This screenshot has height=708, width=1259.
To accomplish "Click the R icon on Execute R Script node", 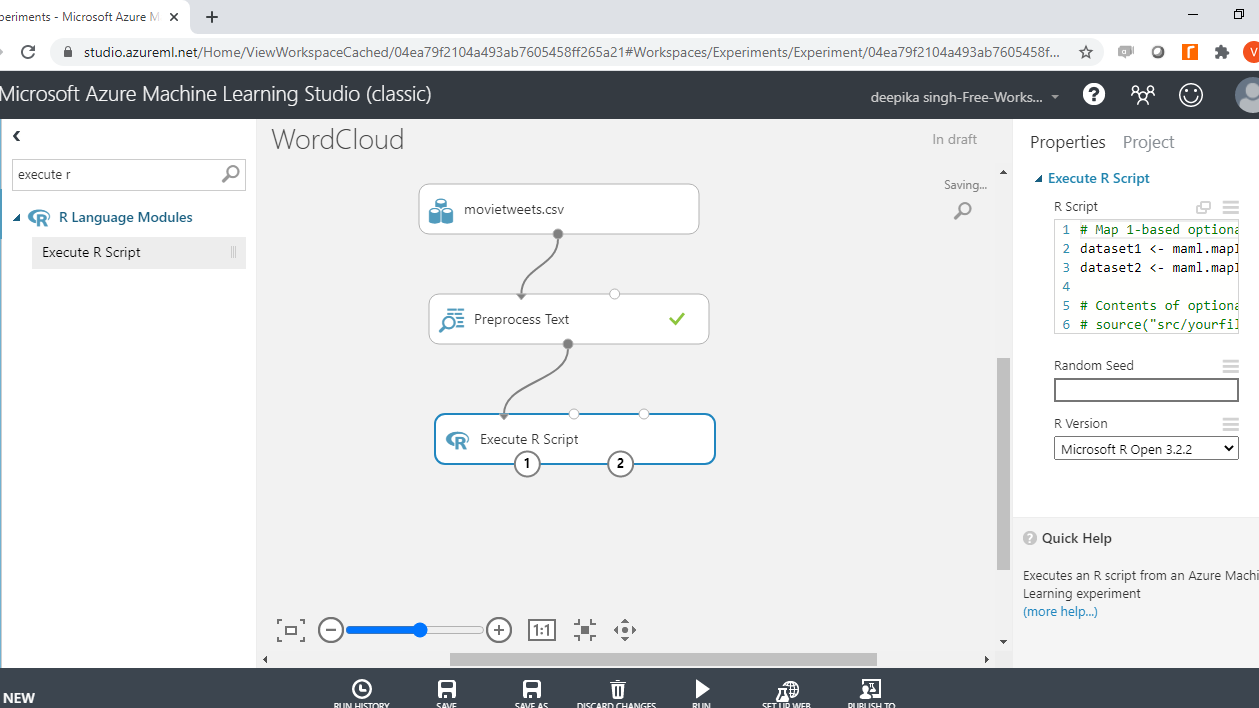I will click(458, 440).
